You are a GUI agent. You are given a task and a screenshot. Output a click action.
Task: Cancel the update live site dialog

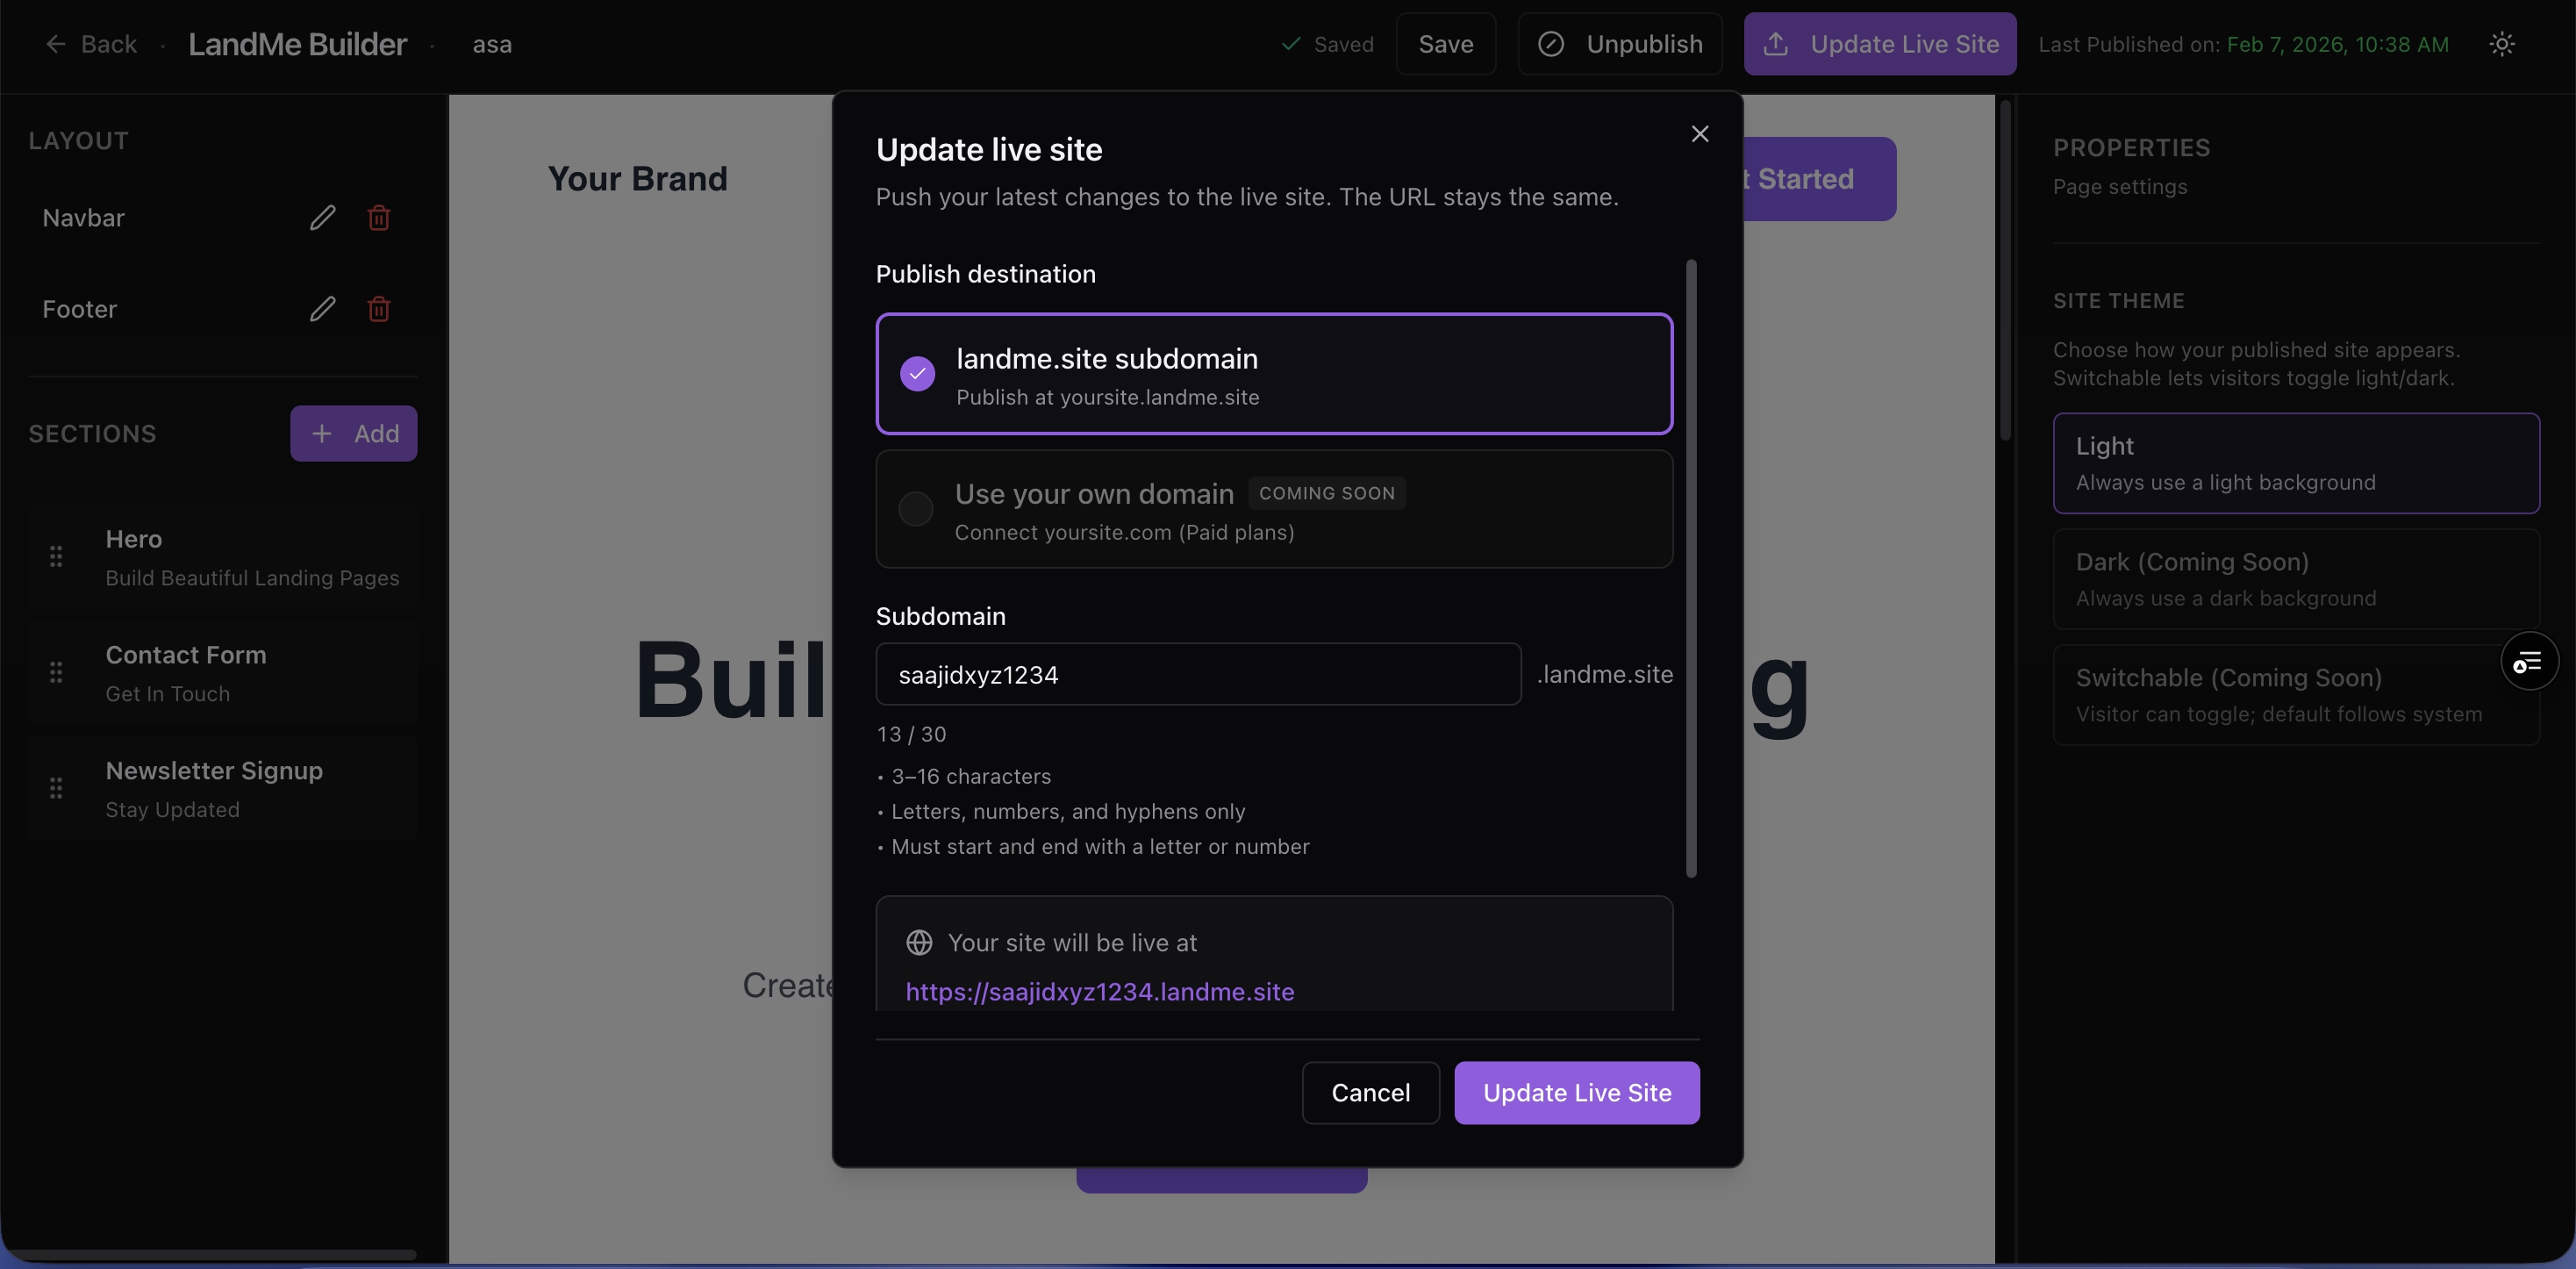[1370, 1093]
